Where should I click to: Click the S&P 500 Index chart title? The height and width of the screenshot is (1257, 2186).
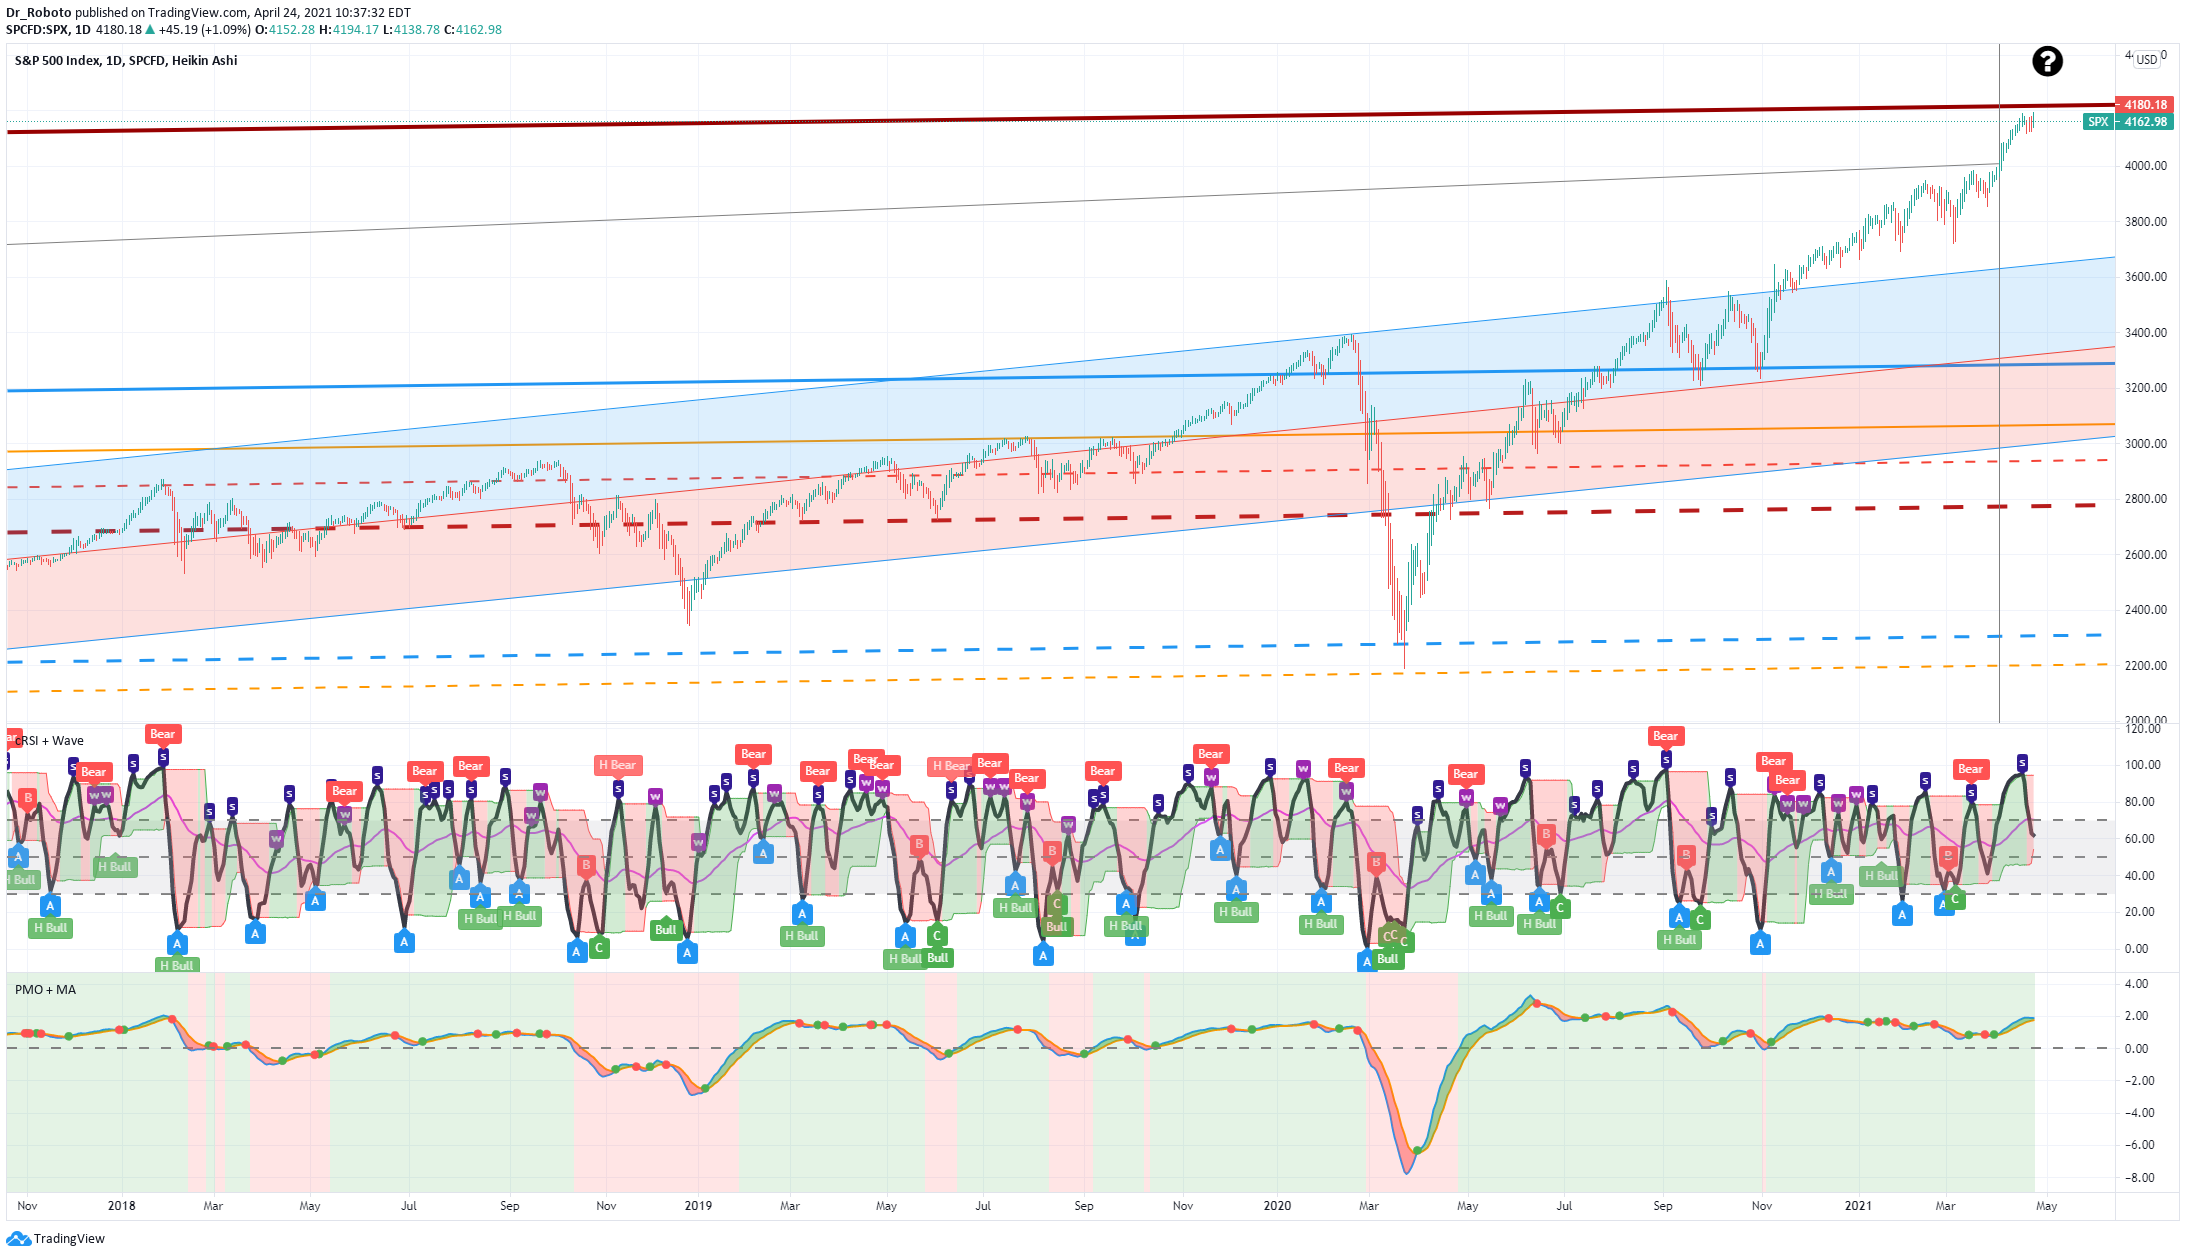126,60
